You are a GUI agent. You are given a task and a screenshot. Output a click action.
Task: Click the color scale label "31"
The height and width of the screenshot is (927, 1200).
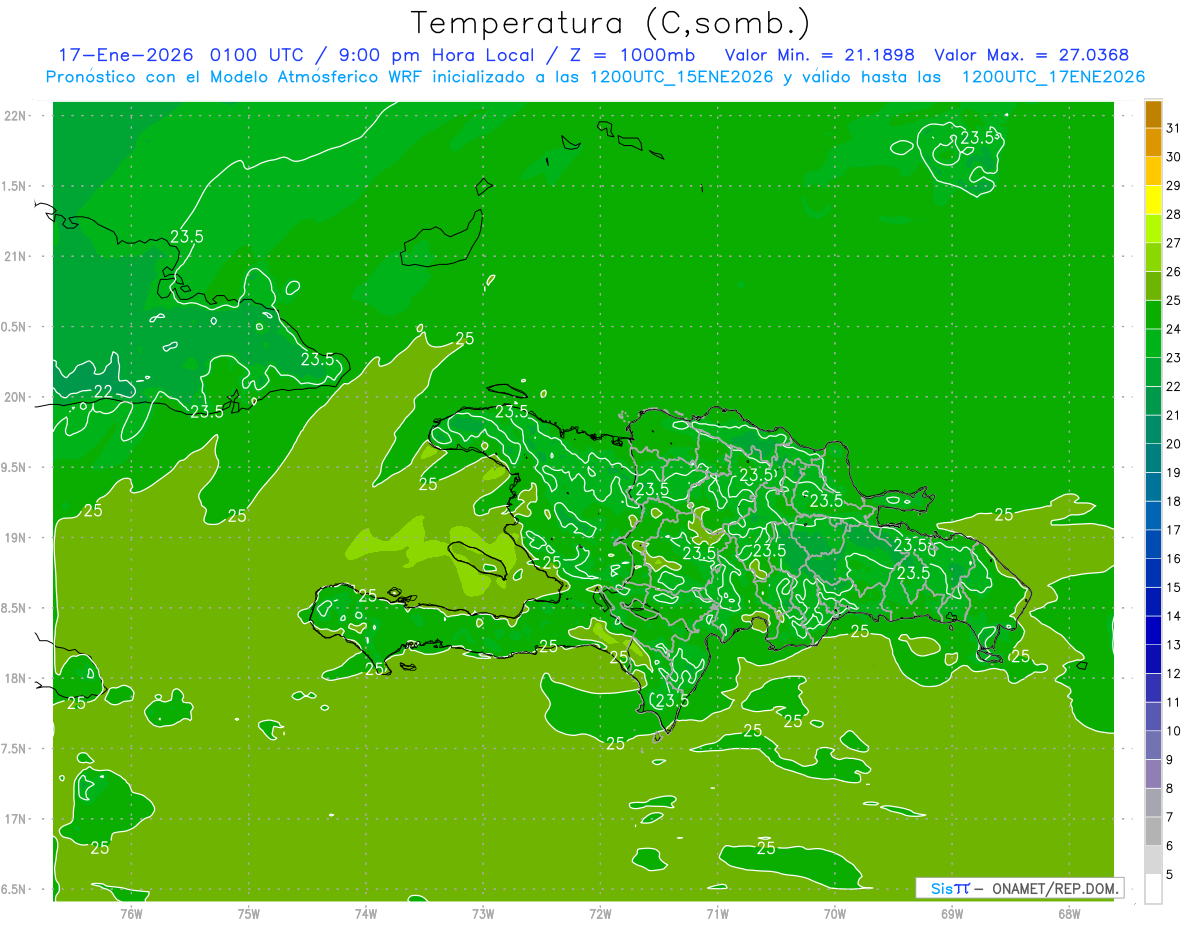coord(1174,128)
